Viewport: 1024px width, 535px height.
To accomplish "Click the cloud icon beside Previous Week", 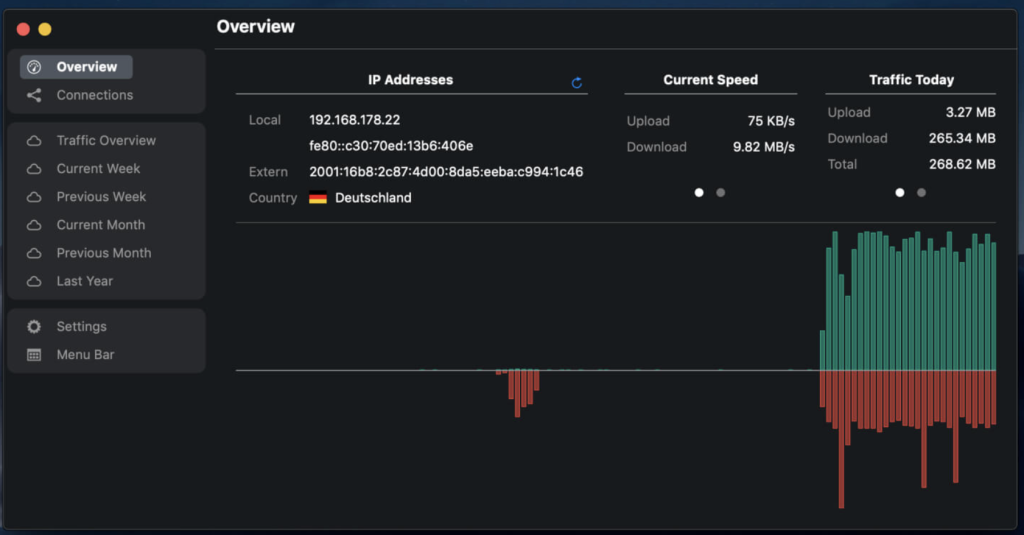I will click(34, 197).
